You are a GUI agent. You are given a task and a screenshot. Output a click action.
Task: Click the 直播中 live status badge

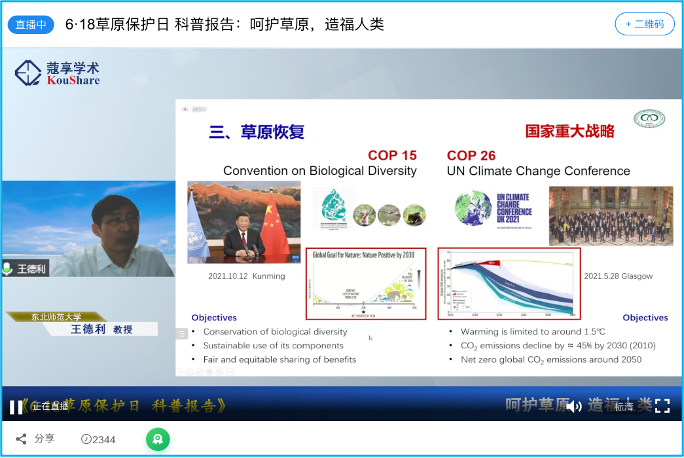(x=31, y=24)
